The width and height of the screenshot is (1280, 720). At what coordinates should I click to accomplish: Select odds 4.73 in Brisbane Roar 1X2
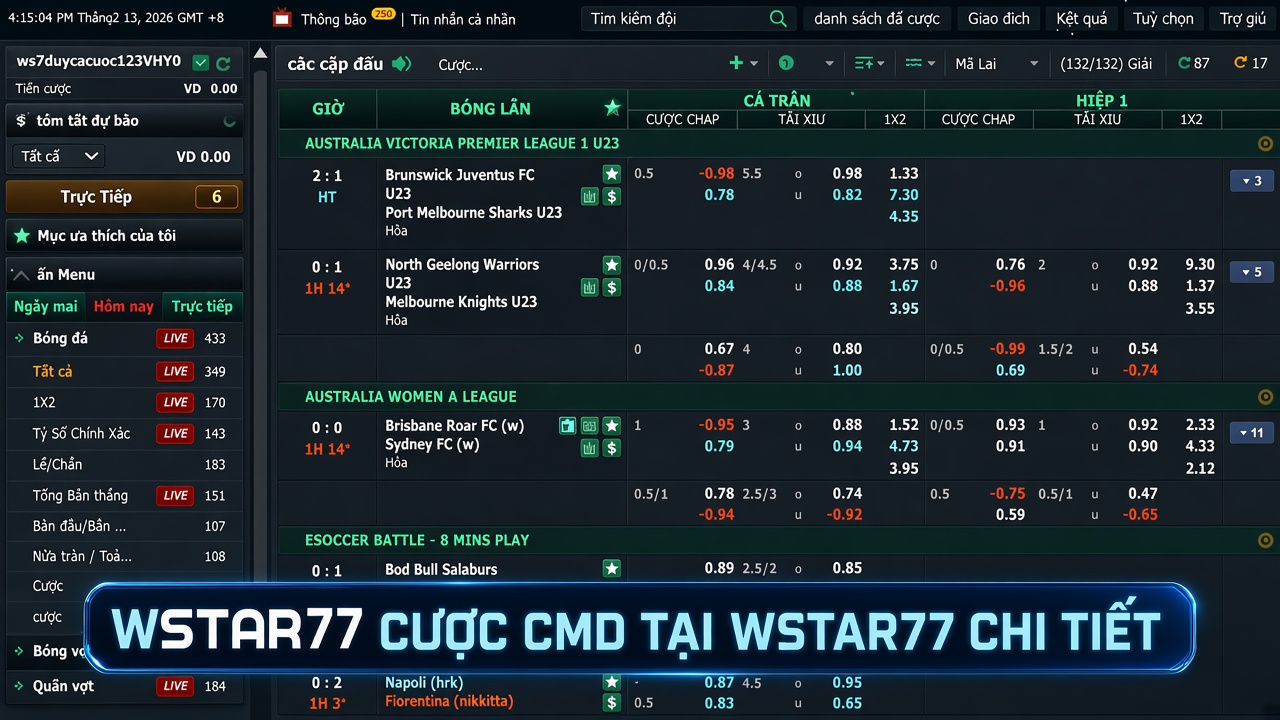(904, 447)
